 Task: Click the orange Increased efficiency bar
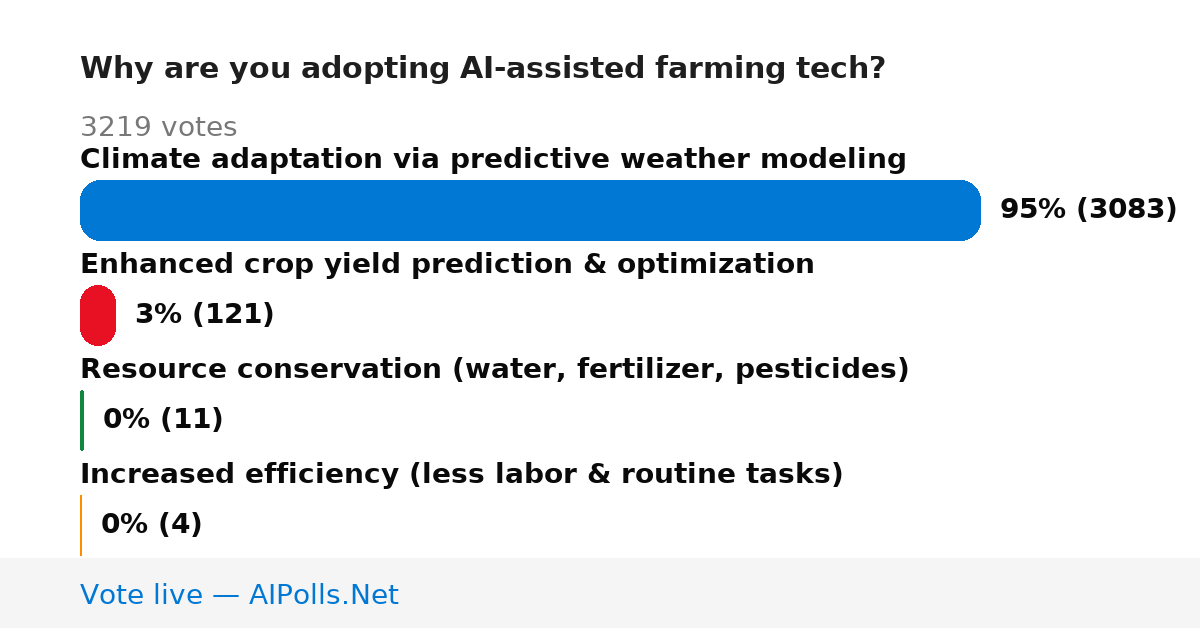click(x=81, y=525)
